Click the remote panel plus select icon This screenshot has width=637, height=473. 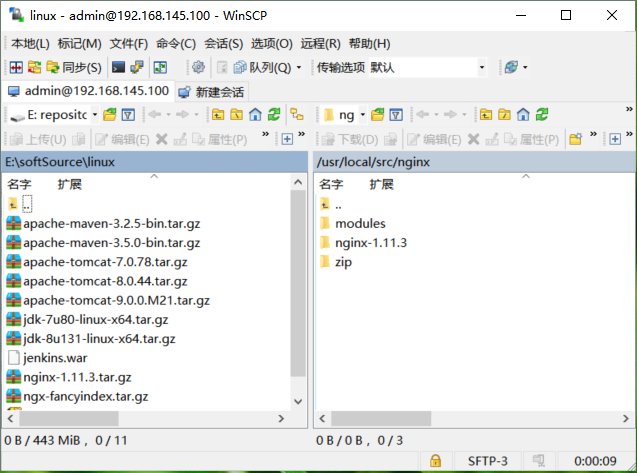615,139
